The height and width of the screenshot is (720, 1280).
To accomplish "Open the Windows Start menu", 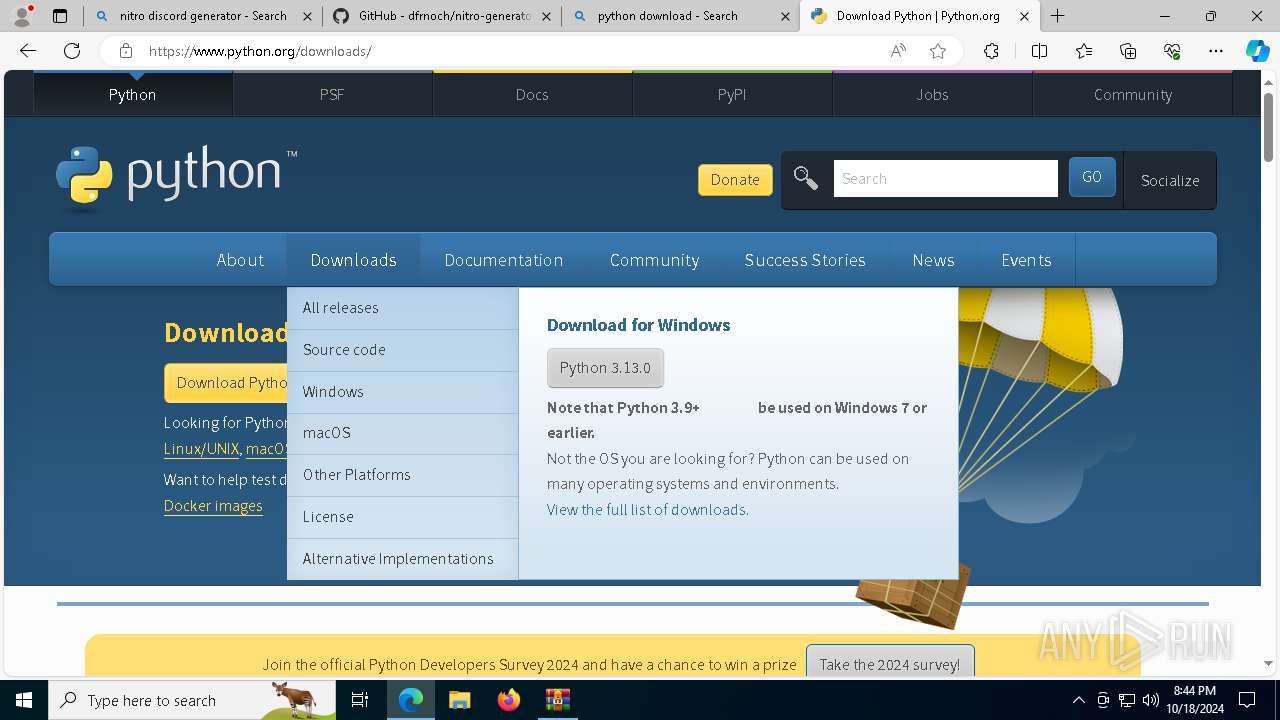I will [24, 700].
